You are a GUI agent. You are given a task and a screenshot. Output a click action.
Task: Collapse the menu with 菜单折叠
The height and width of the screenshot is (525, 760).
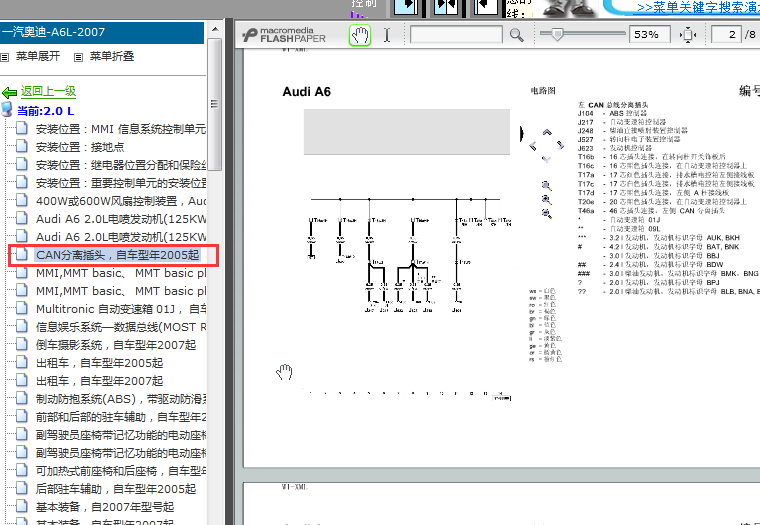[112, 56]
